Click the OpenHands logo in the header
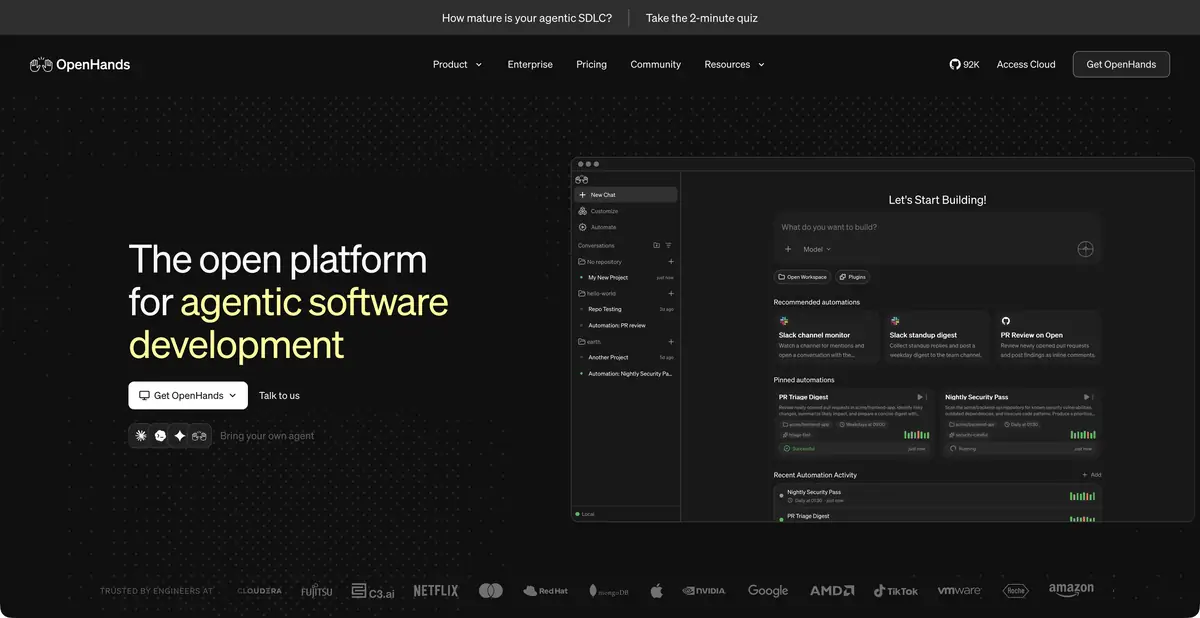This screenshot has height=618, width=1200. click(80, 64)
